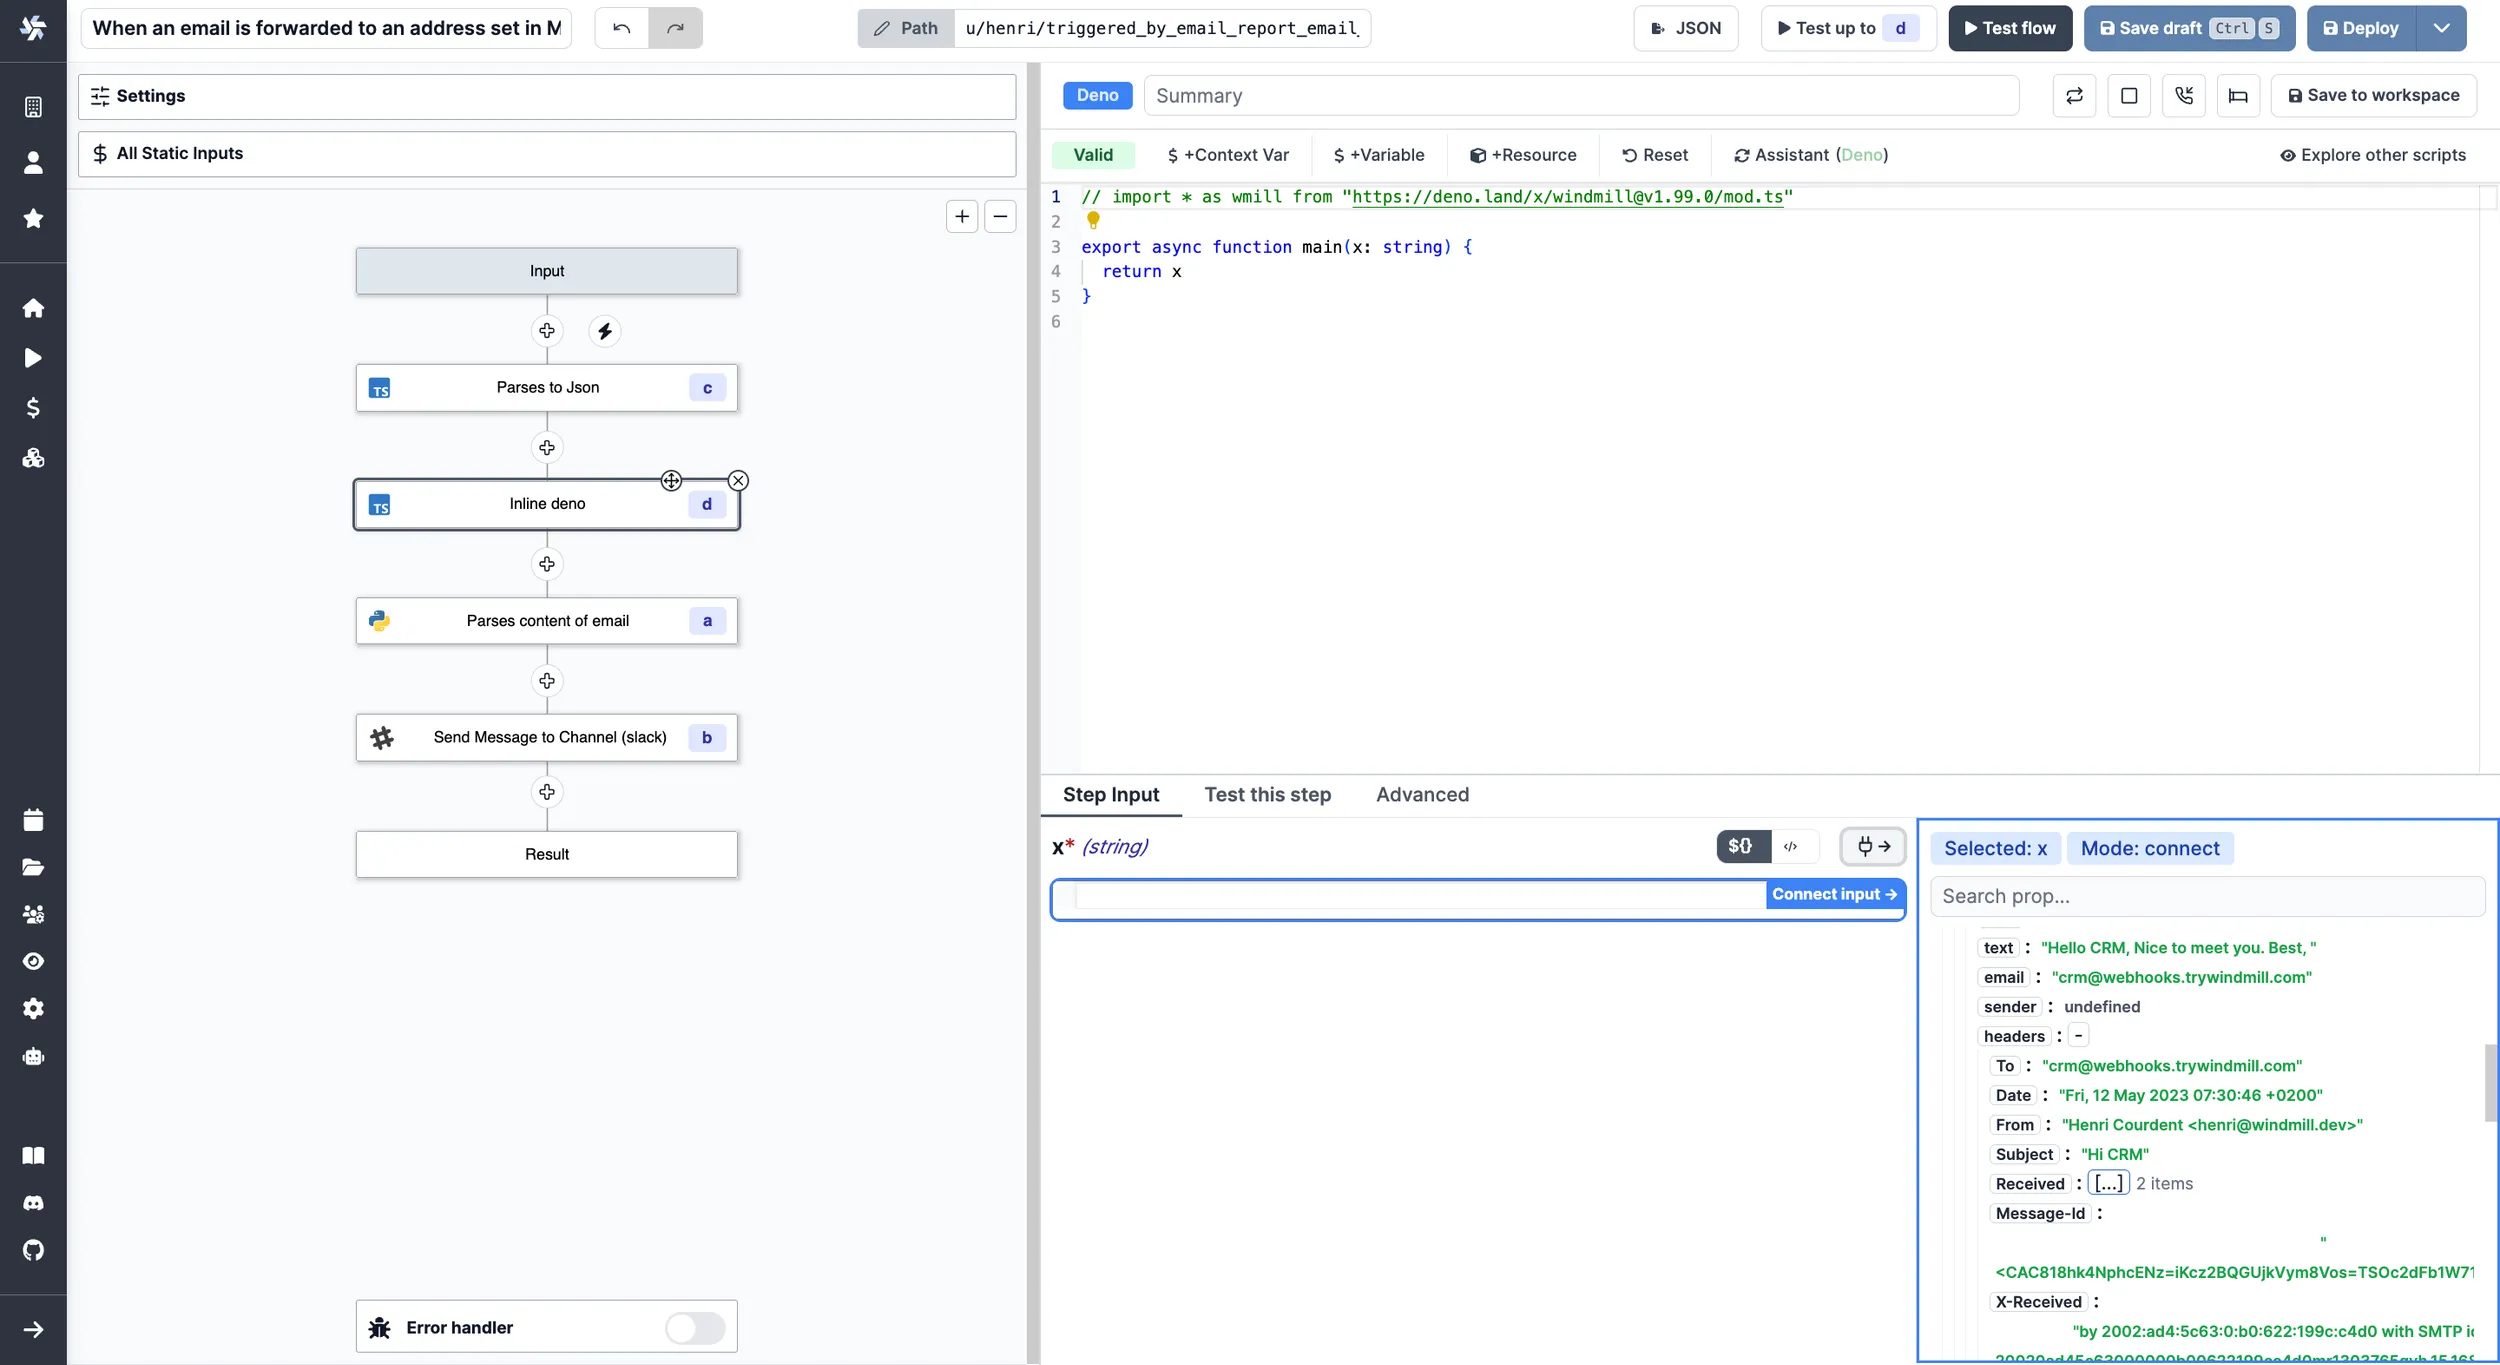
Task: Select the Deno tab in editor
Action: (x=1097, y=94)
